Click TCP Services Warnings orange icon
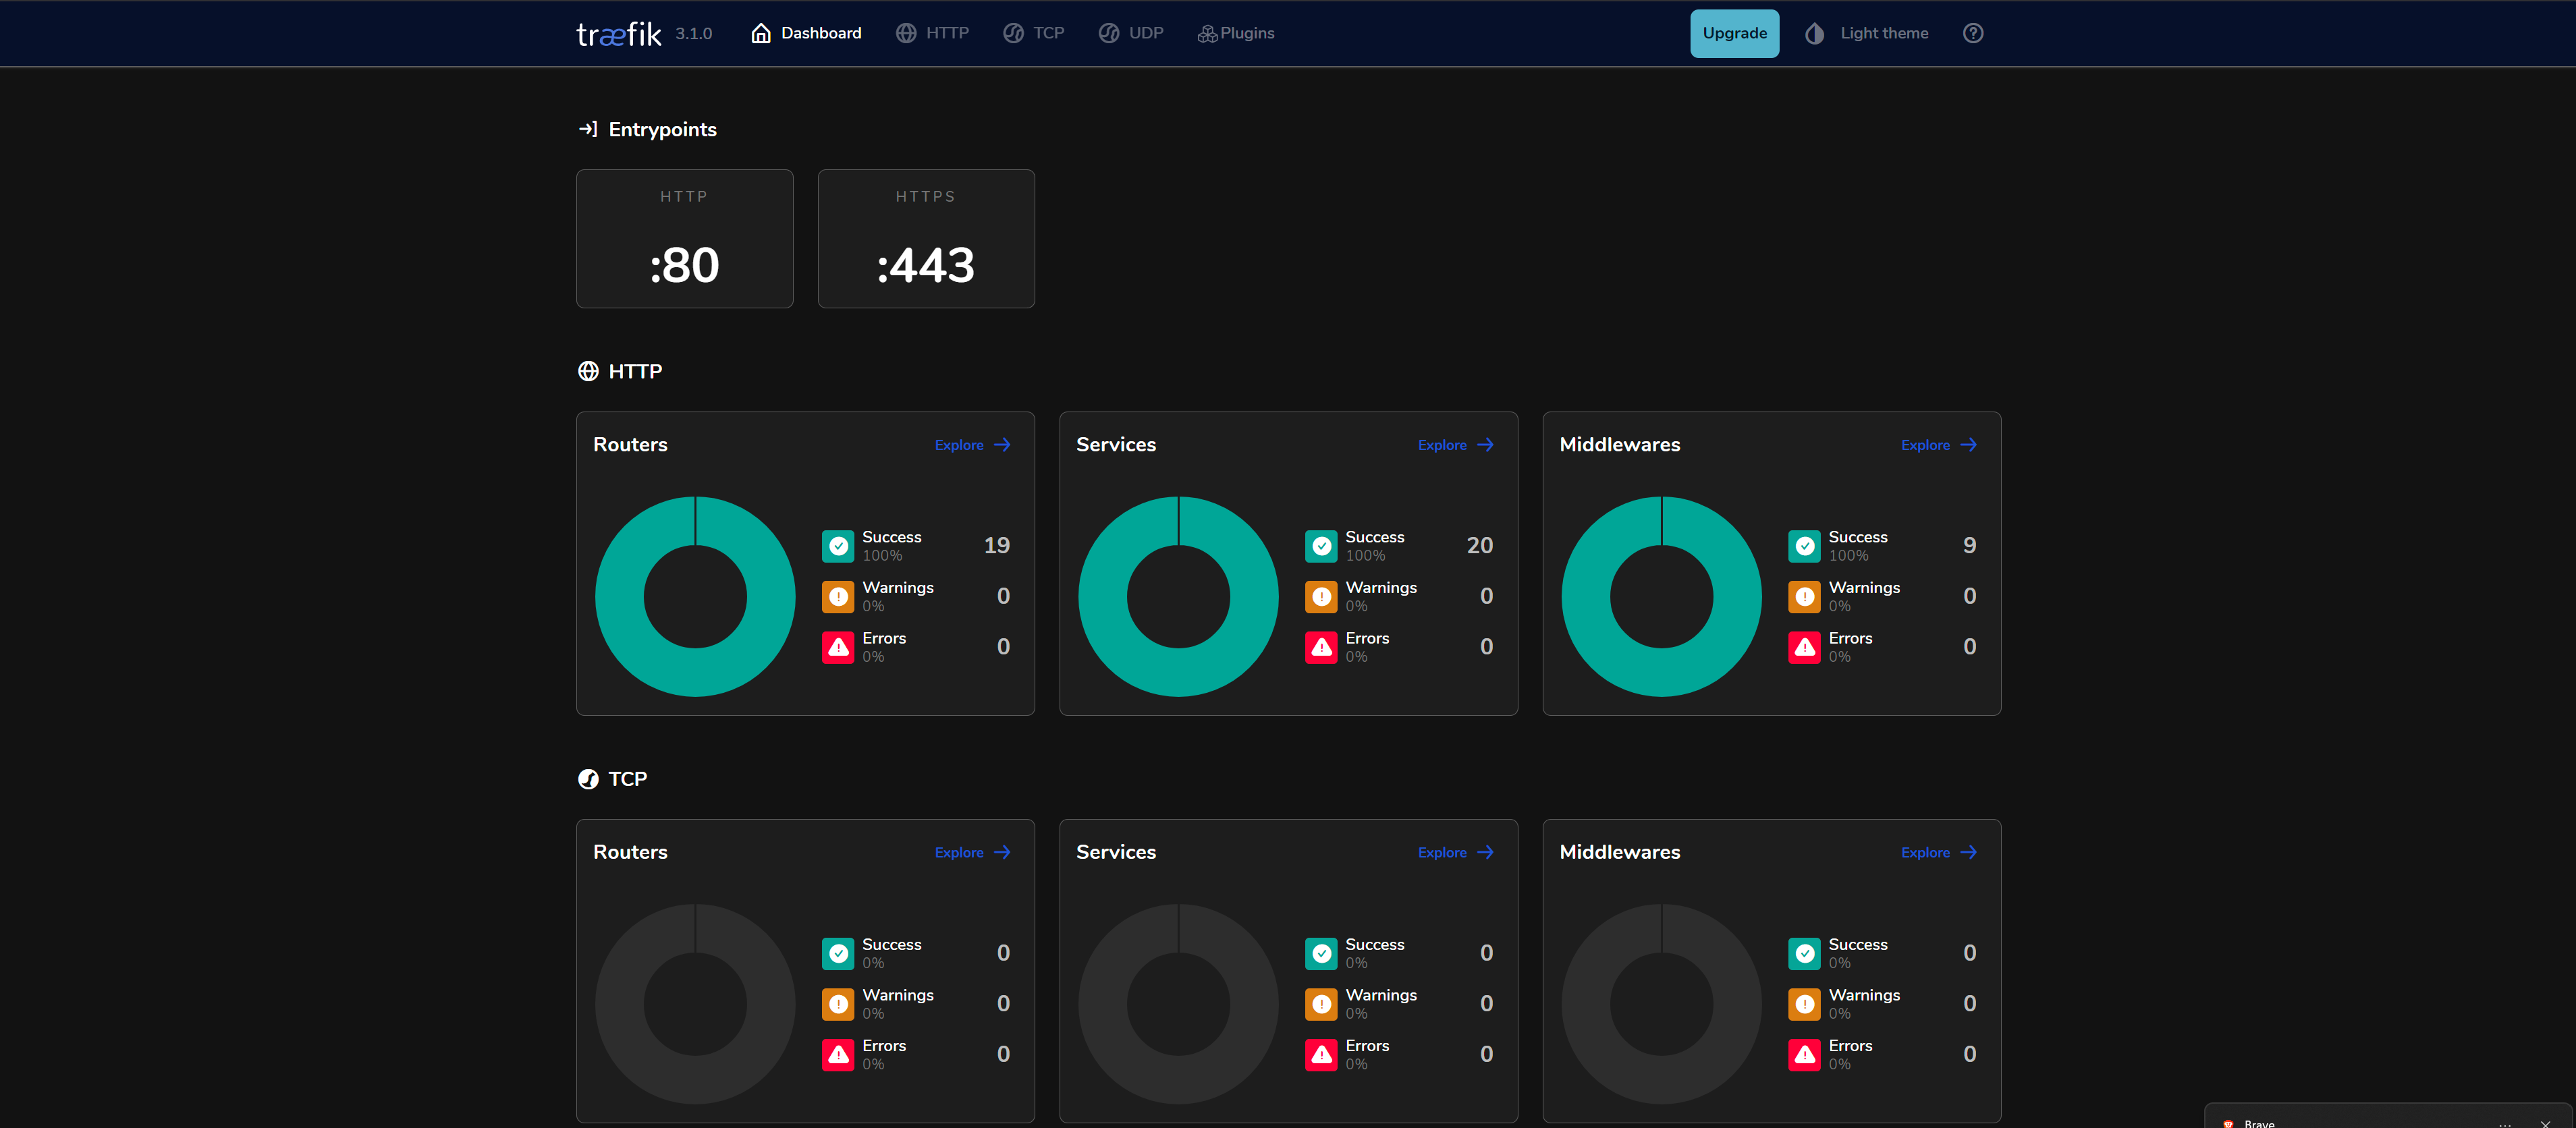The image size is (2576, 1128). (x=1321, y=1004)
